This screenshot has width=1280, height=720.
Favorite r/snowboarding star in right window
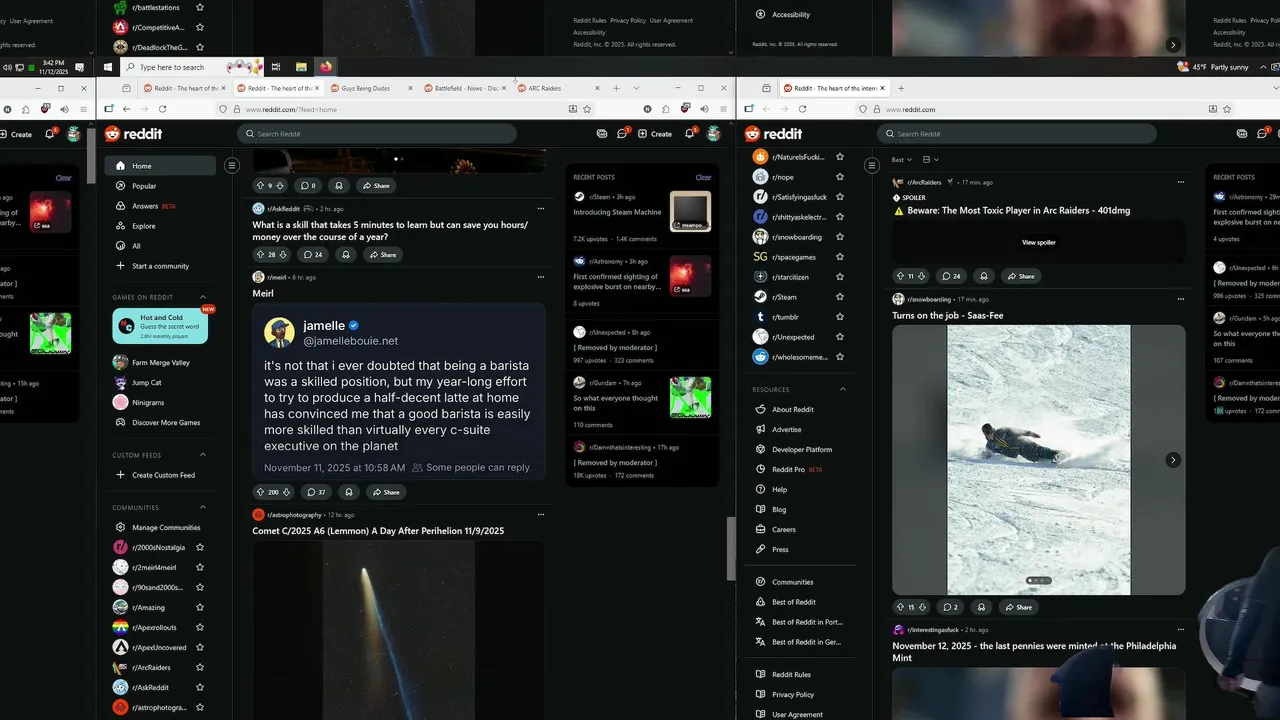[840, 237]
